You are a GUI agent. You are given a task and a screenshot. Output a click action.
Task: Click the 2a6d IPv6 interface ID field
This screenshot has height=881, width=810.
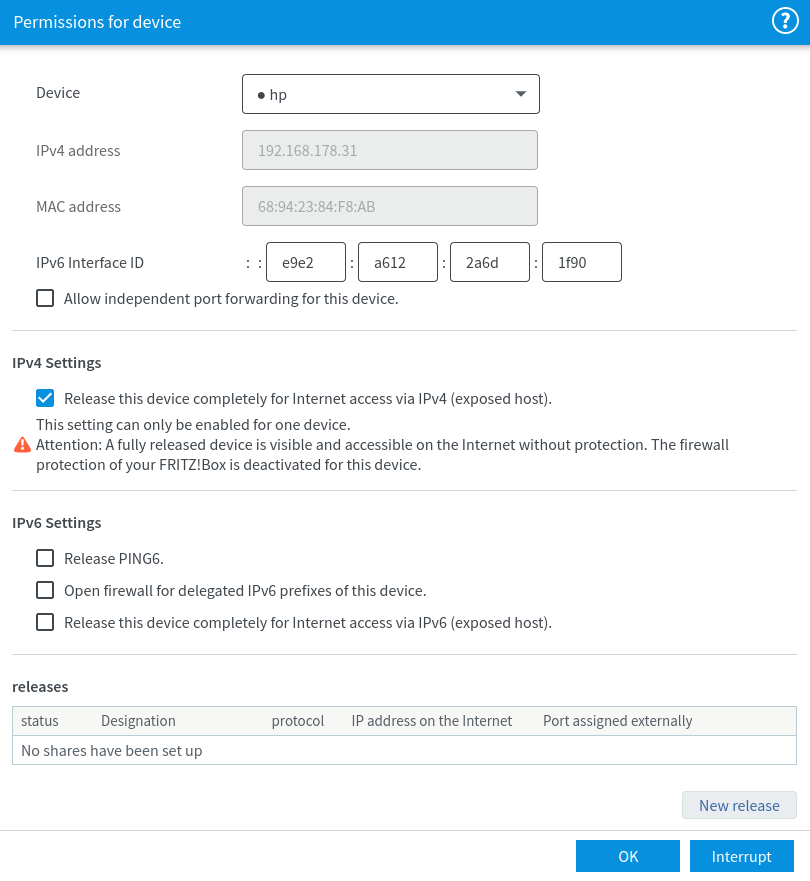click(490, 263)
